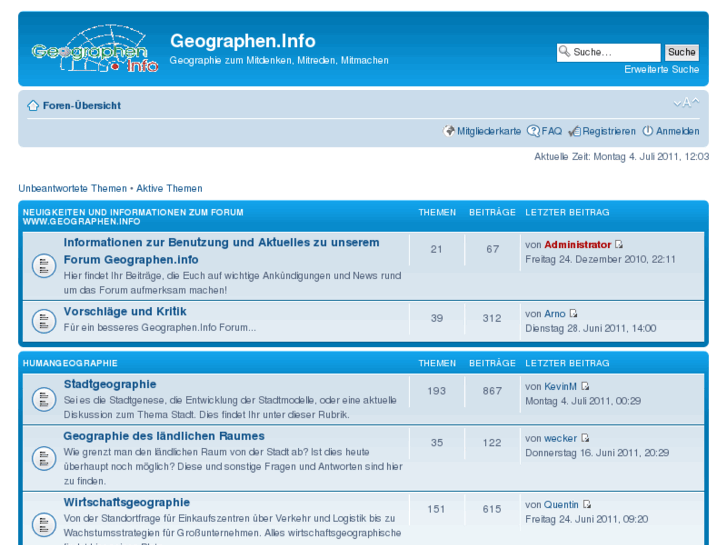Click forum icon for Geographie des ländlichen Raumes
727x545 pixels.
point(44,458)
